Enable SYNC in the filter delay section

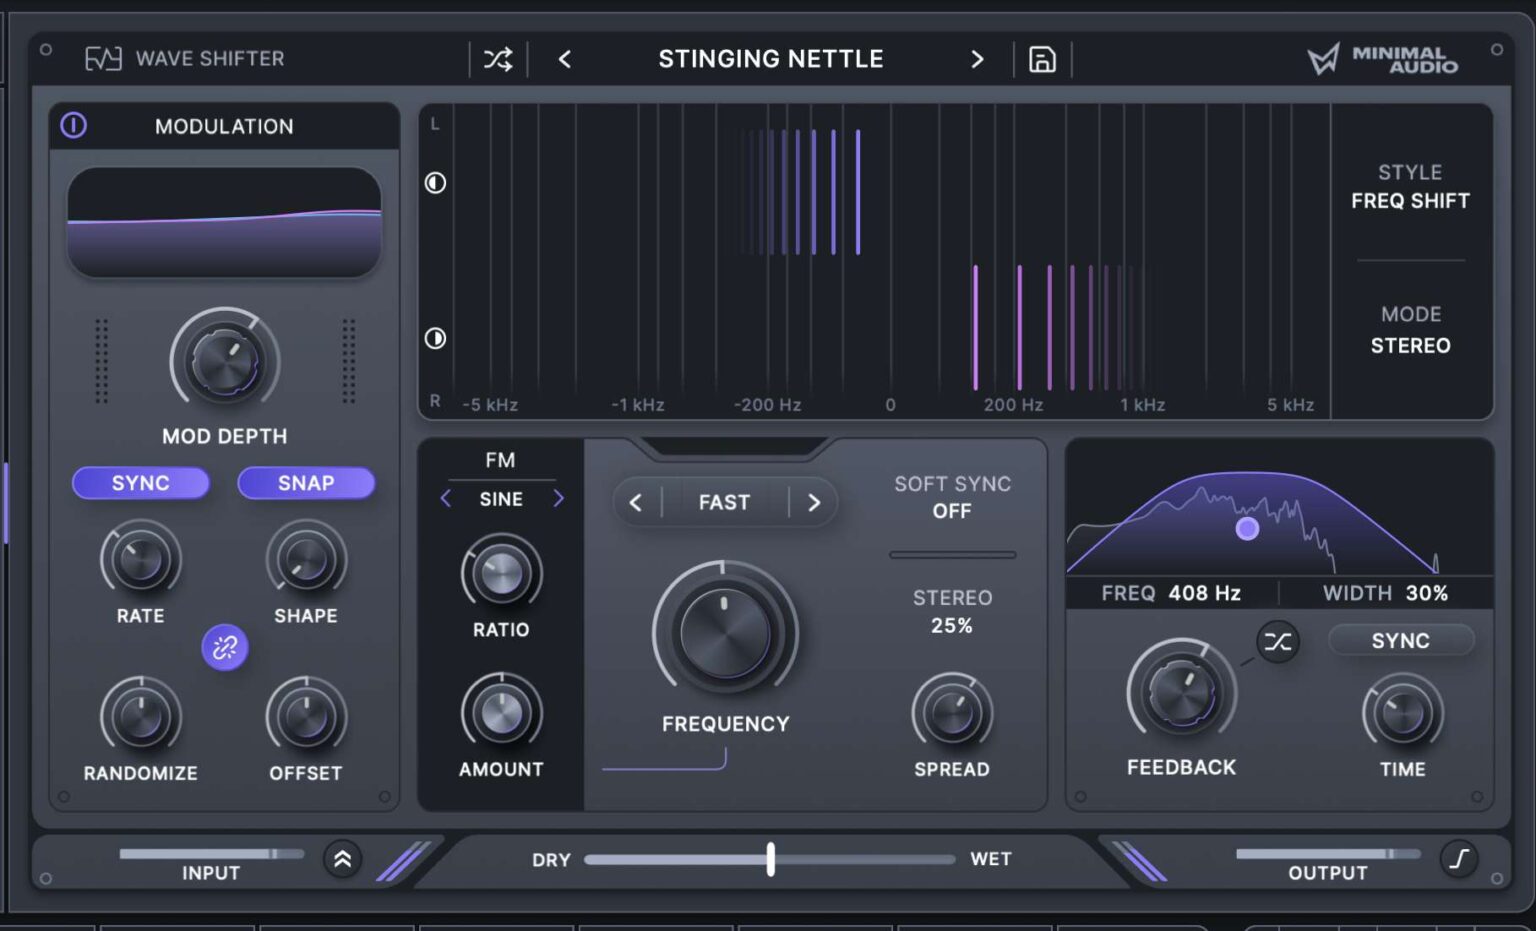[1400, 640]
